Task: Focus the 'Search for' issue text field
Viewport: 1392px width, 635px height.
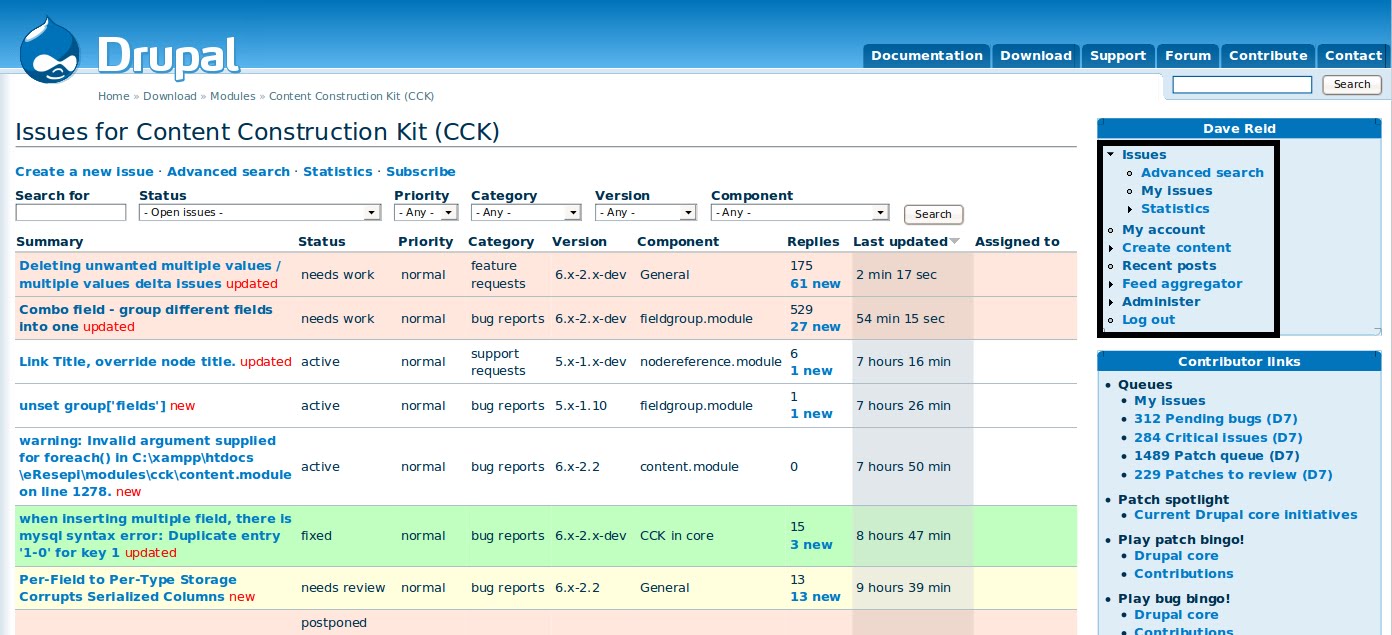Action: pos(71,212)
